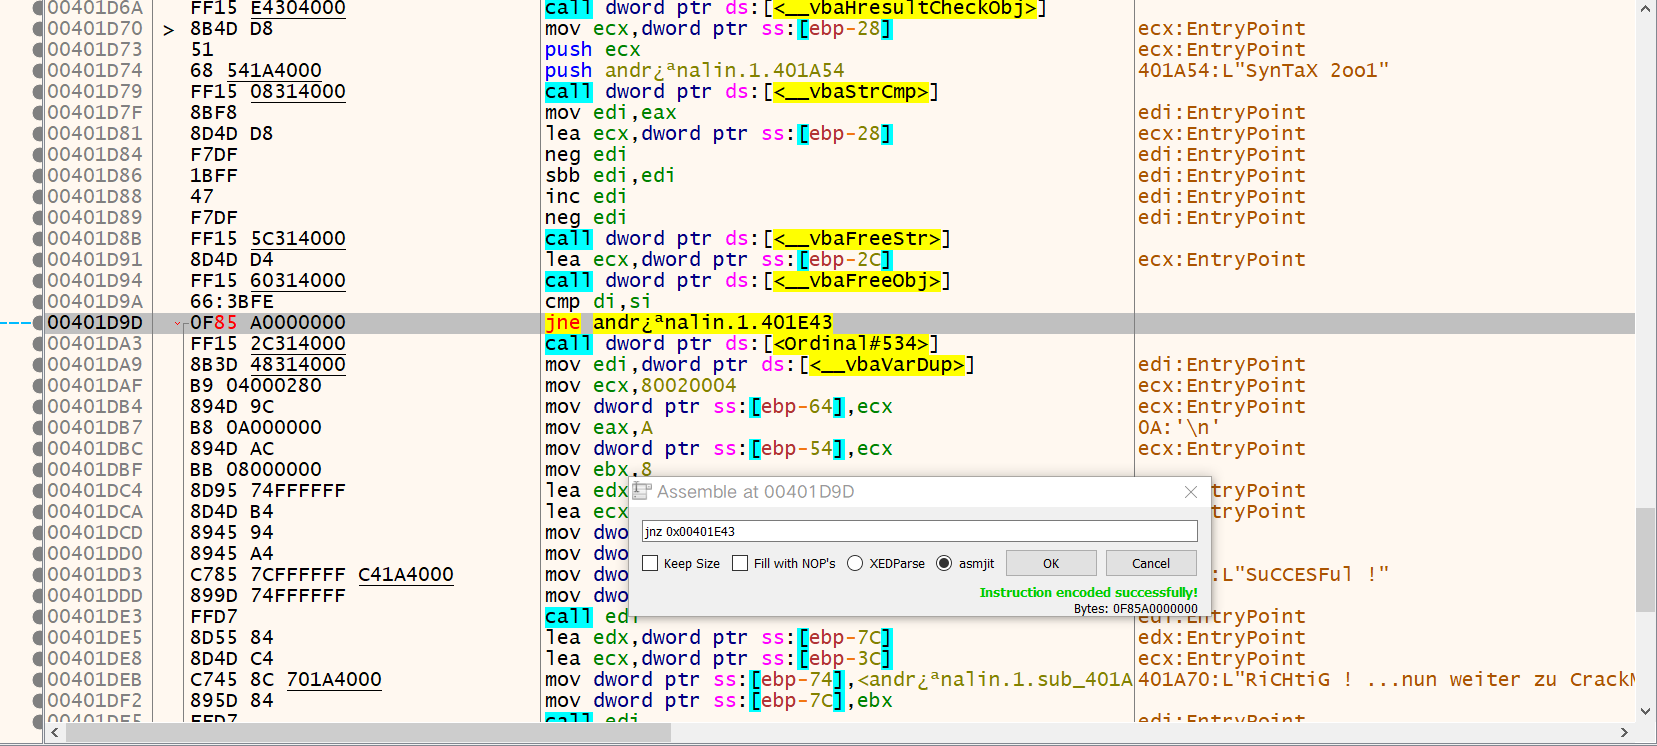Click the lea edx,[ebp-7C] instruction
1657x746 pixels.
click(719, 638)
